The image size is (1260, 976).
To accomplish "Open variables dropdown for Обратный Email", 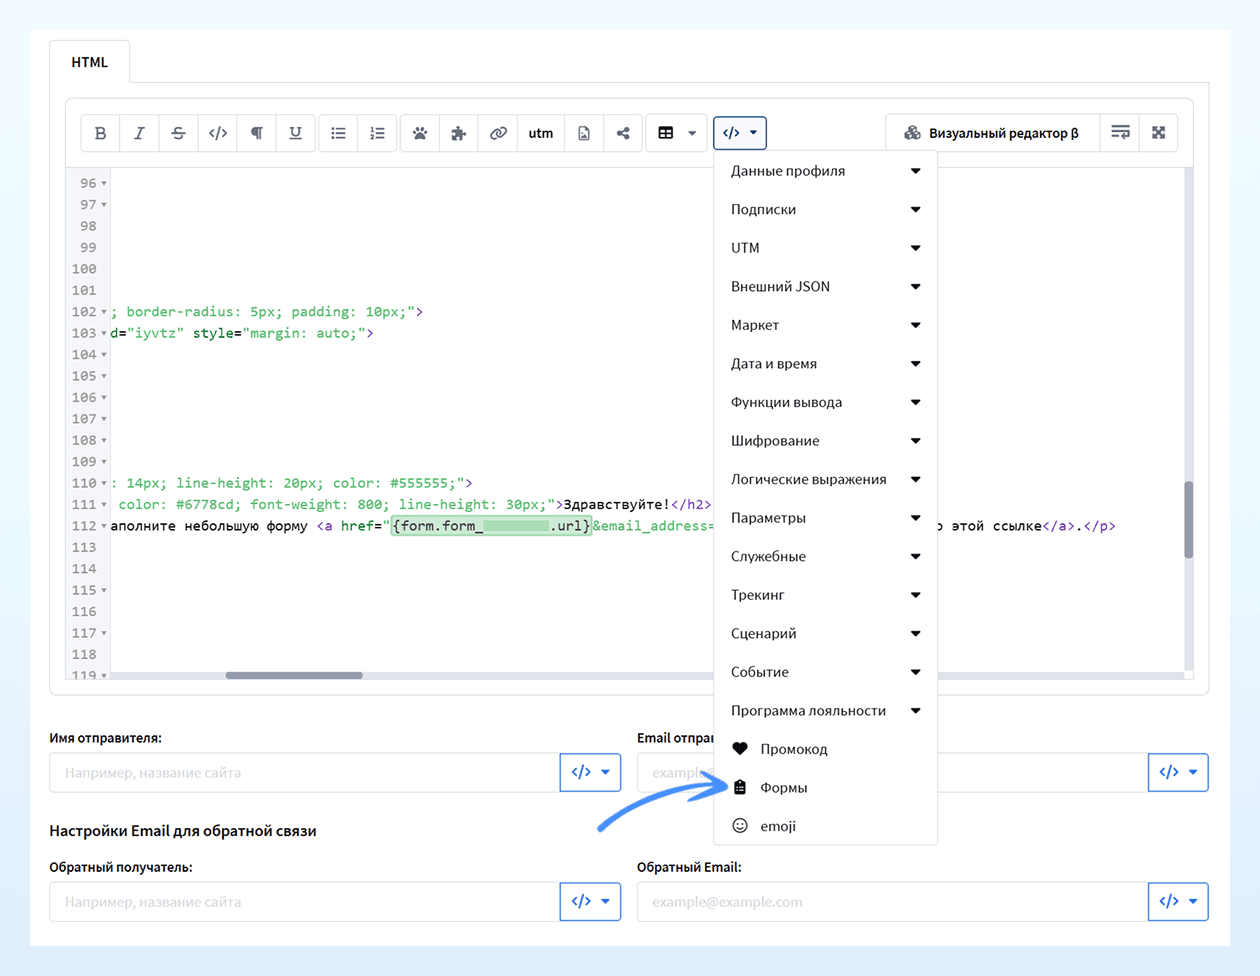I will [1178, 902].
